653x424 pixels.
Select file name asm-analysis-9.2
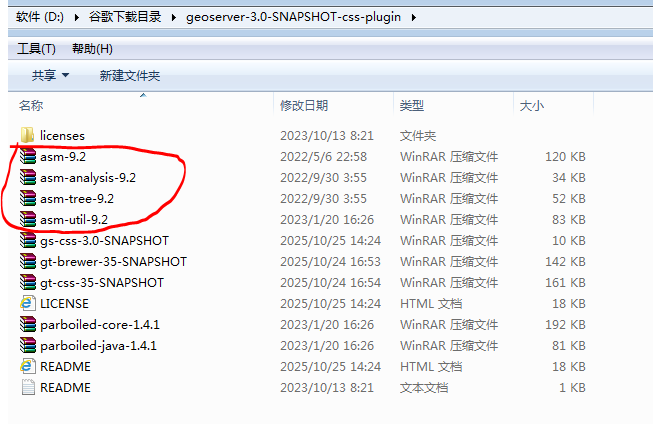click(88, 178)
